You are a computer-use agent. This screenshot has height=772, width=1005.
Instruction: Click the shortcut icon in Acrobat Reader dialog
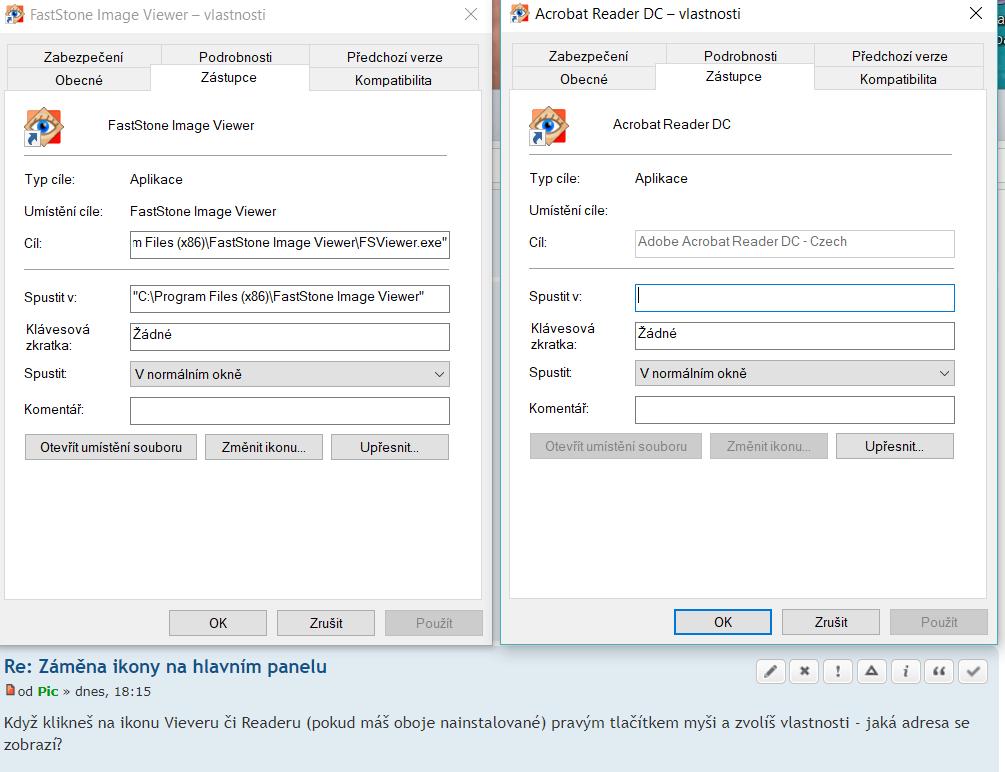(x=548, y=126)
